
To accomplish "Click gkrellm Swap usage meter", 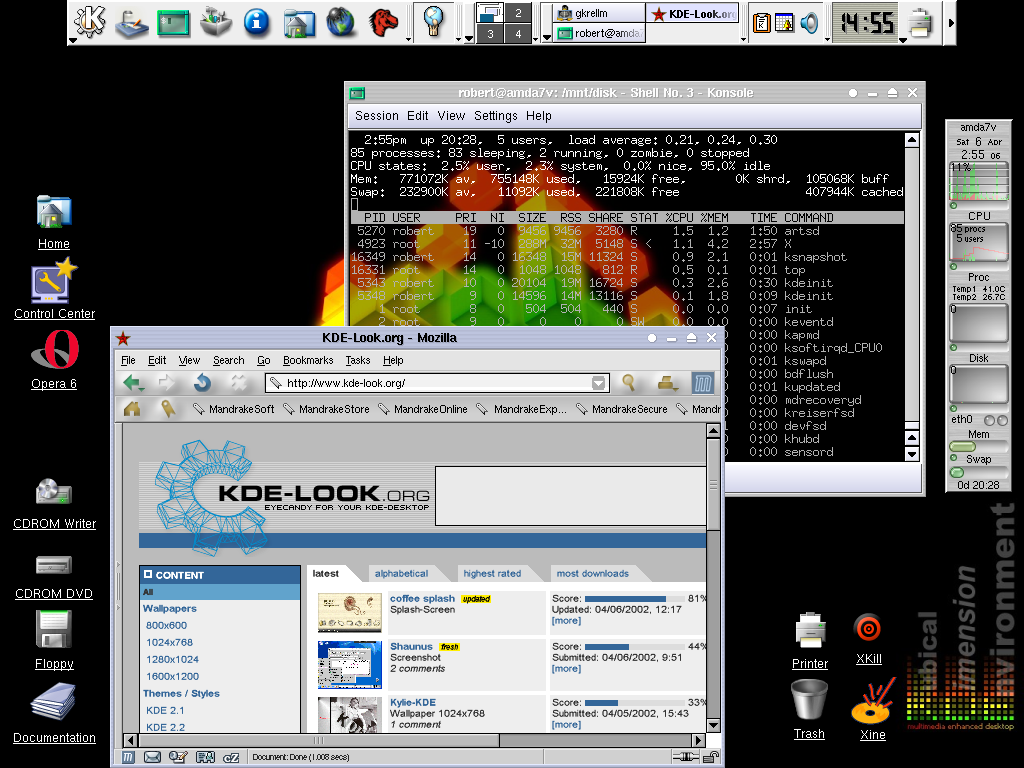I will 978,472.
